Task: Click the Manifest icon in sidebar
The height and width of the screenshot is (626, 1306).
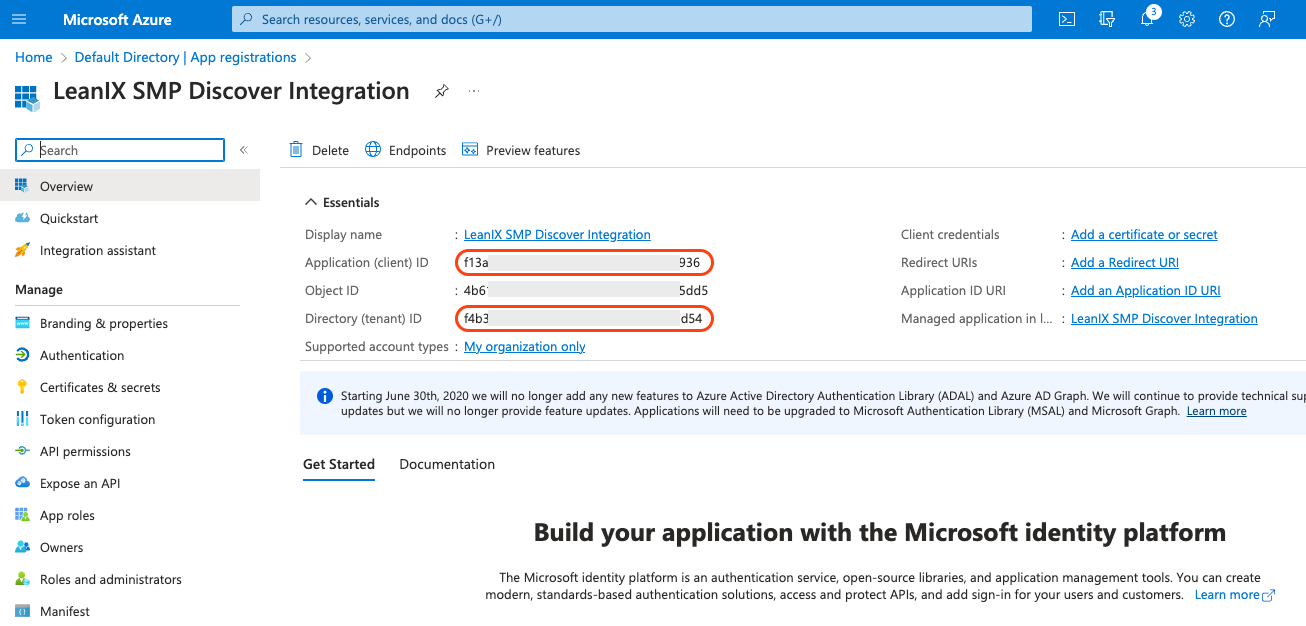Action: coord(22,611)
